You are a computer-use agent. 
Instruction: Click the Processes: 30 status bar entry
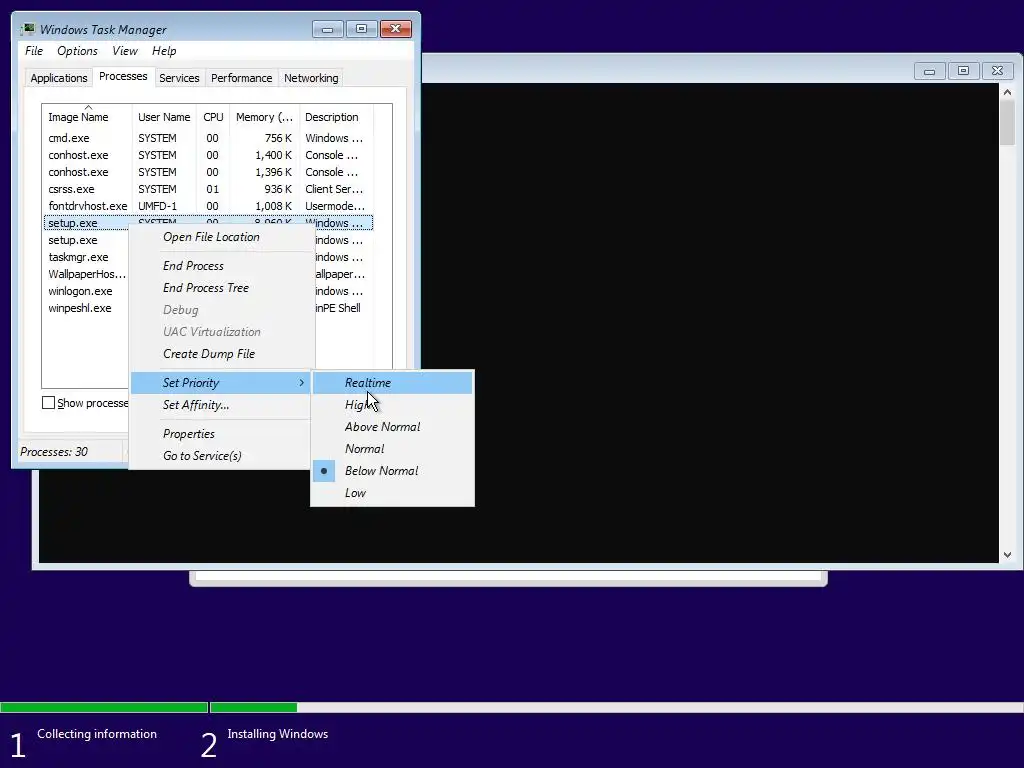pyautogui.click(x=54, y=452)
